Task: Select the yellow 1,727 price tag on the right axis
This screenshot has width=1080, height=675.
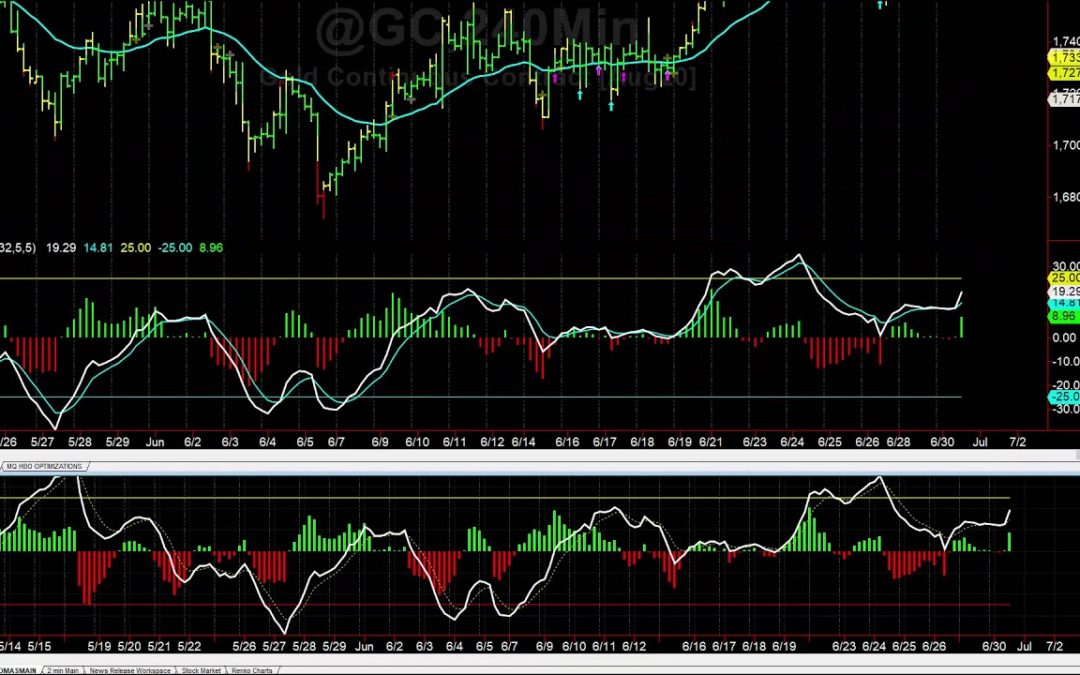Action: pos(1066,73)
